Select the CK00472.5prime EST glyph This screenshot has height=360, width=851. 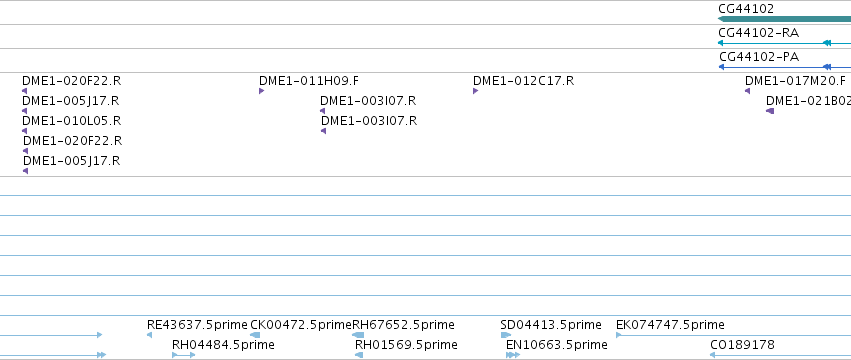tap(255, 335)
